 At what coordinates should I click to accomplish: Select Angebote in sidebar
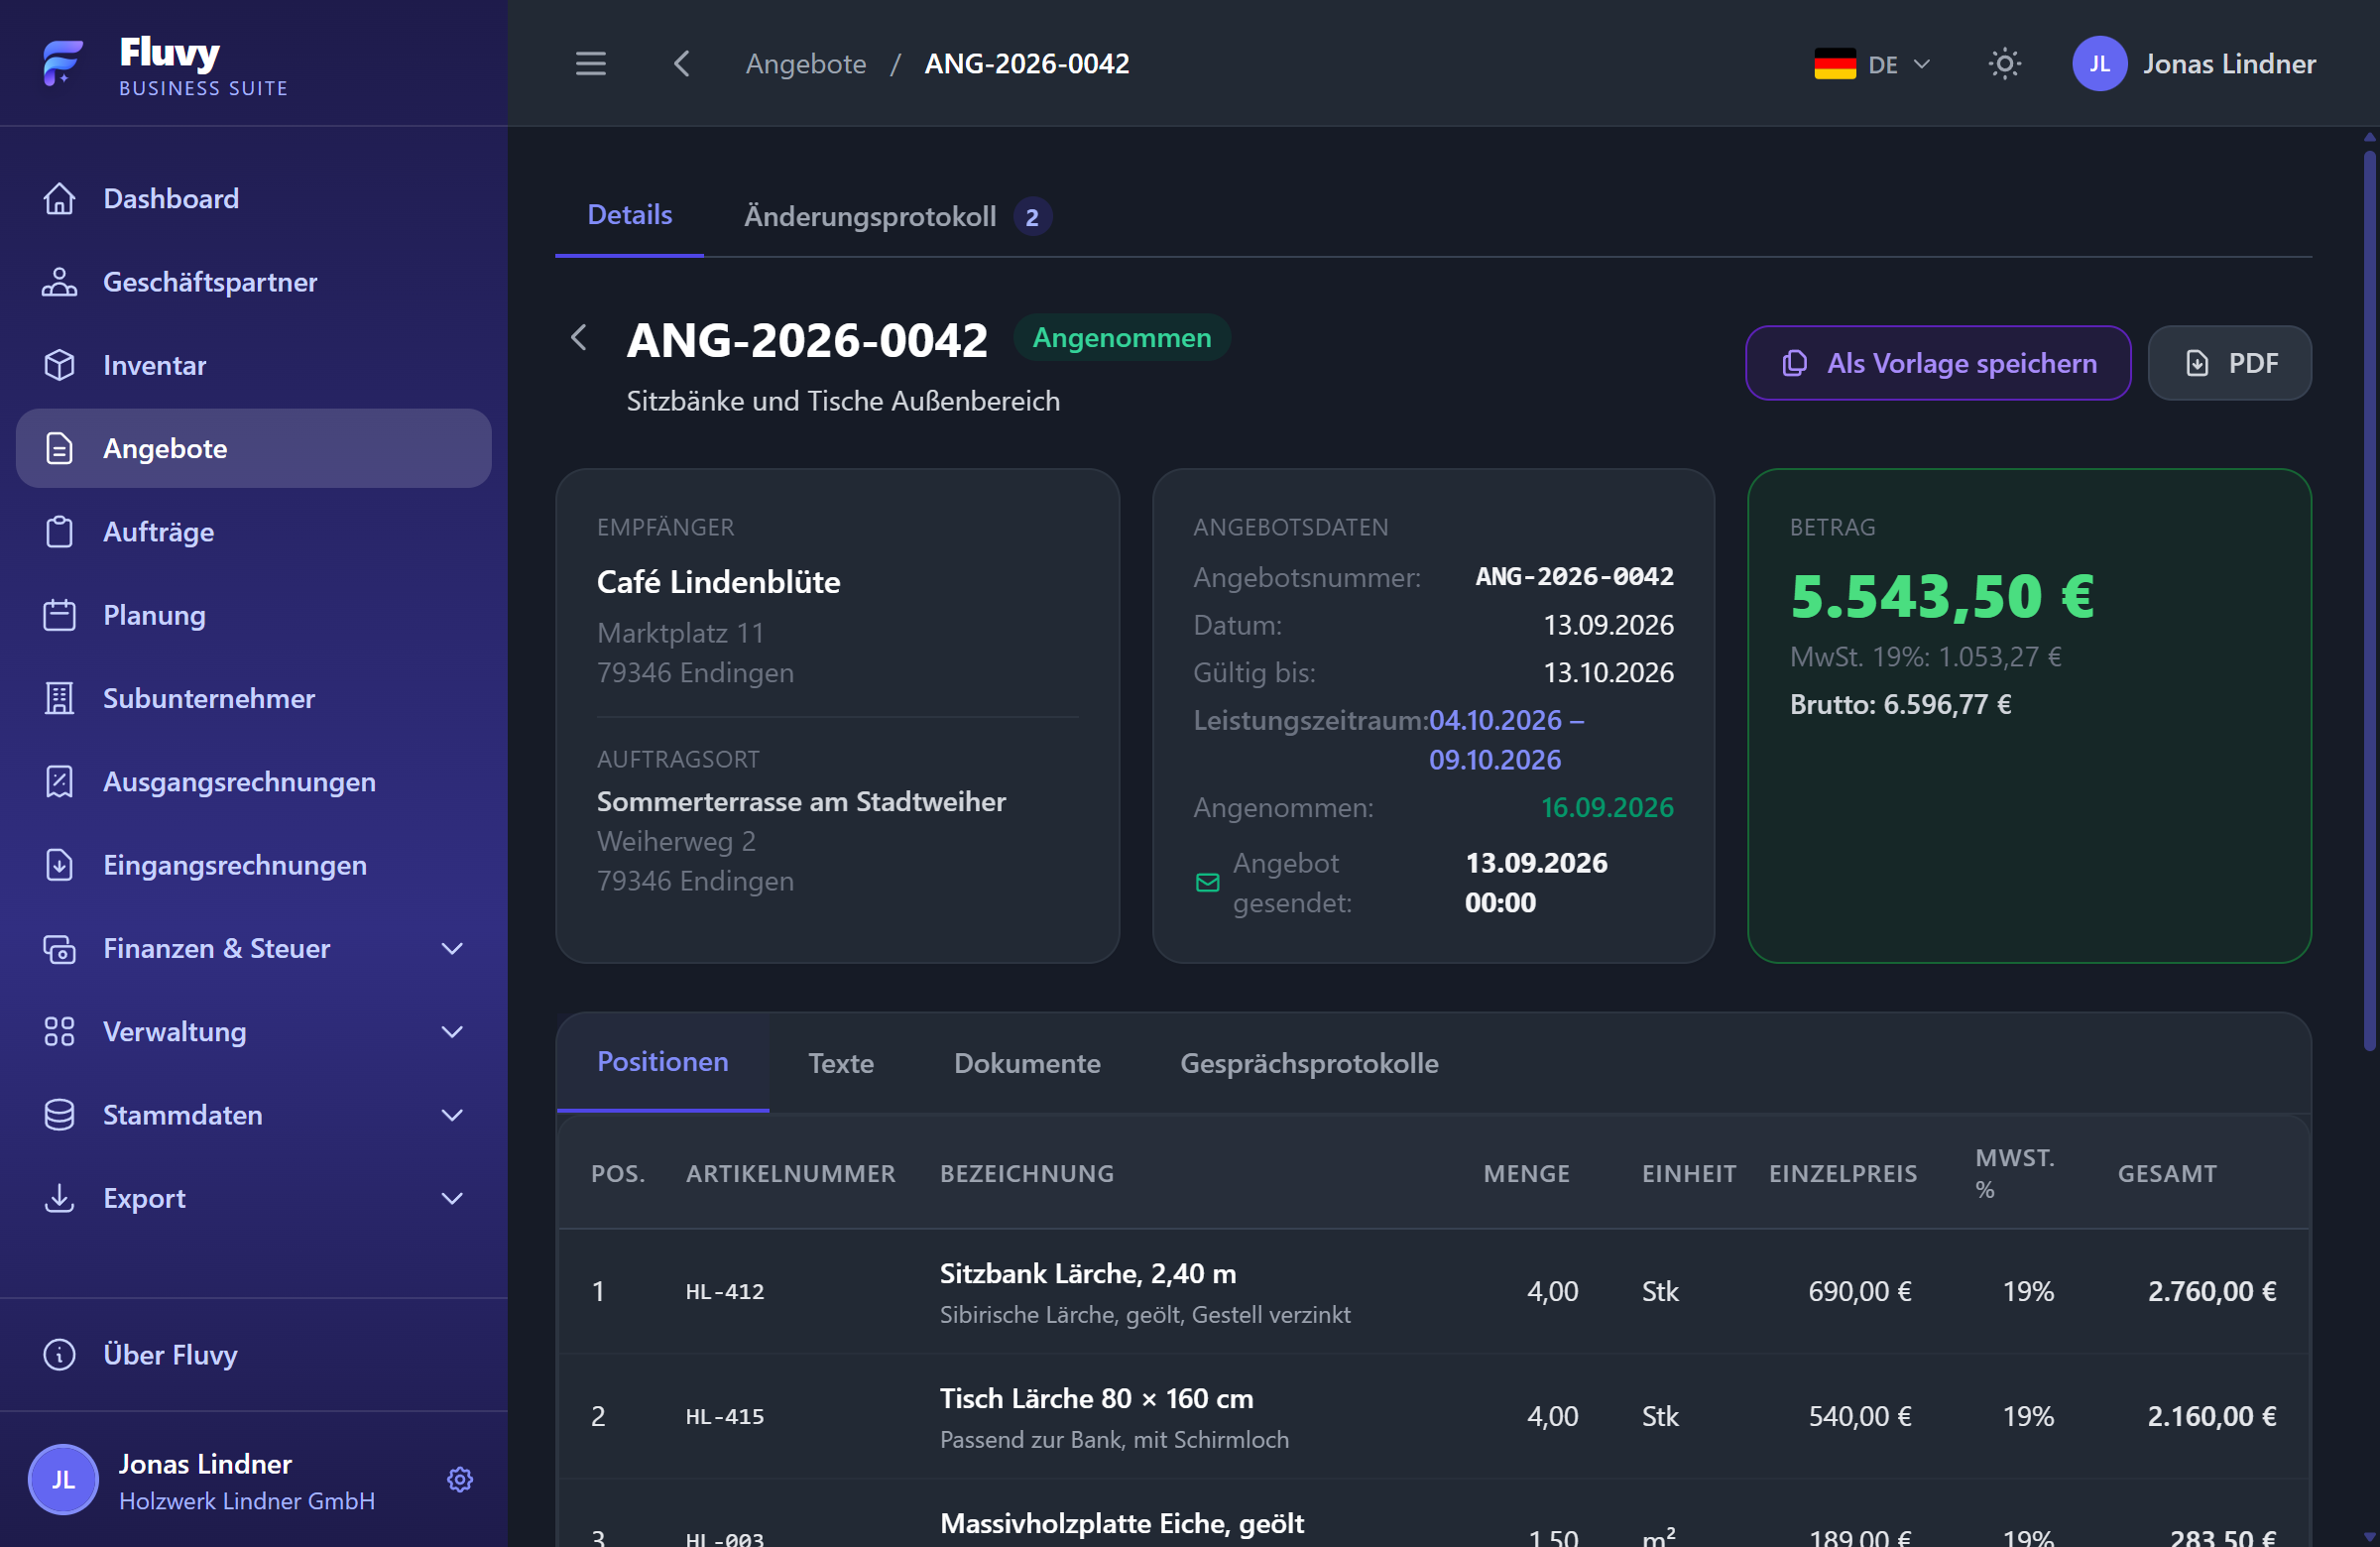[254, 448]
